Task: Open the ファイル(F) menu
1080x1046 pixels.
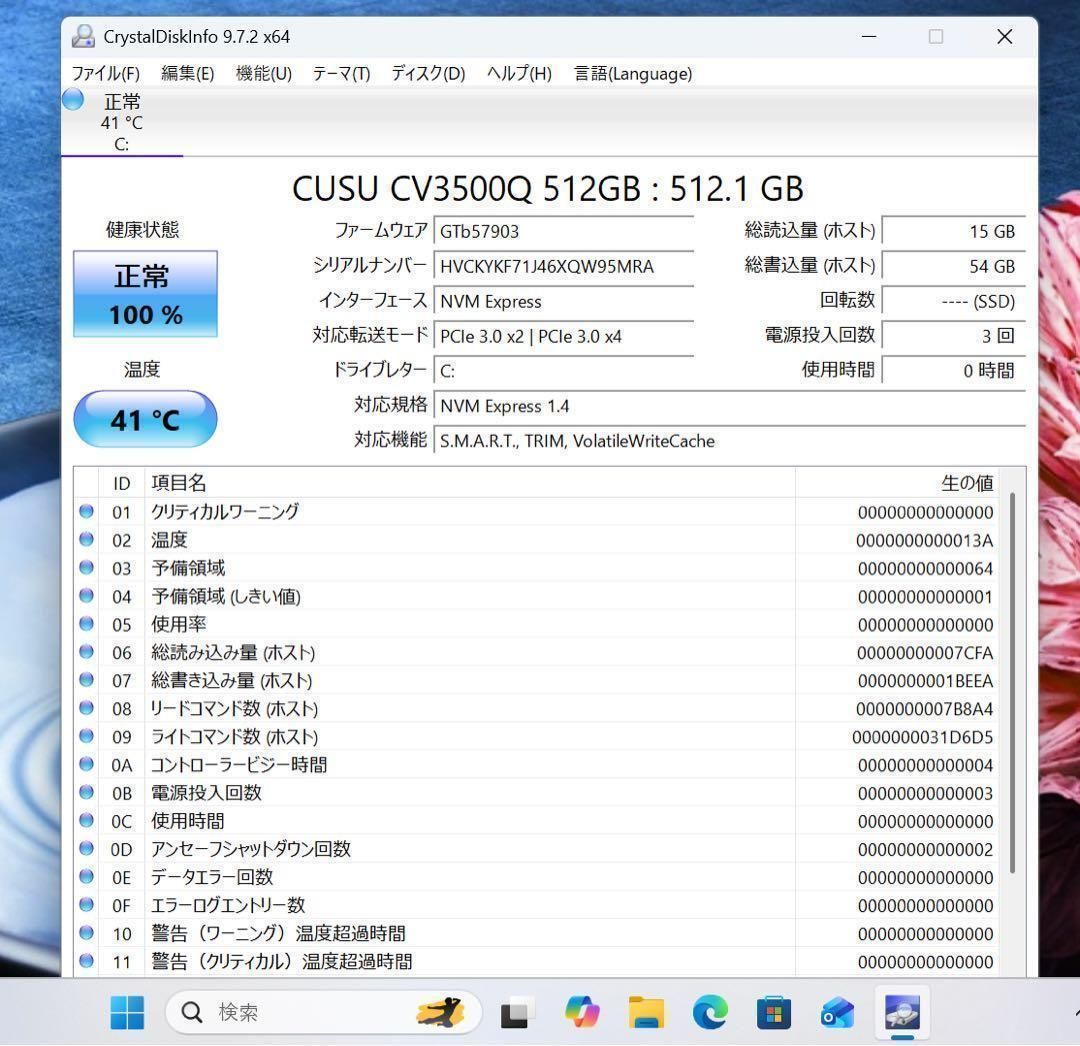Action: tap(104, 73)
